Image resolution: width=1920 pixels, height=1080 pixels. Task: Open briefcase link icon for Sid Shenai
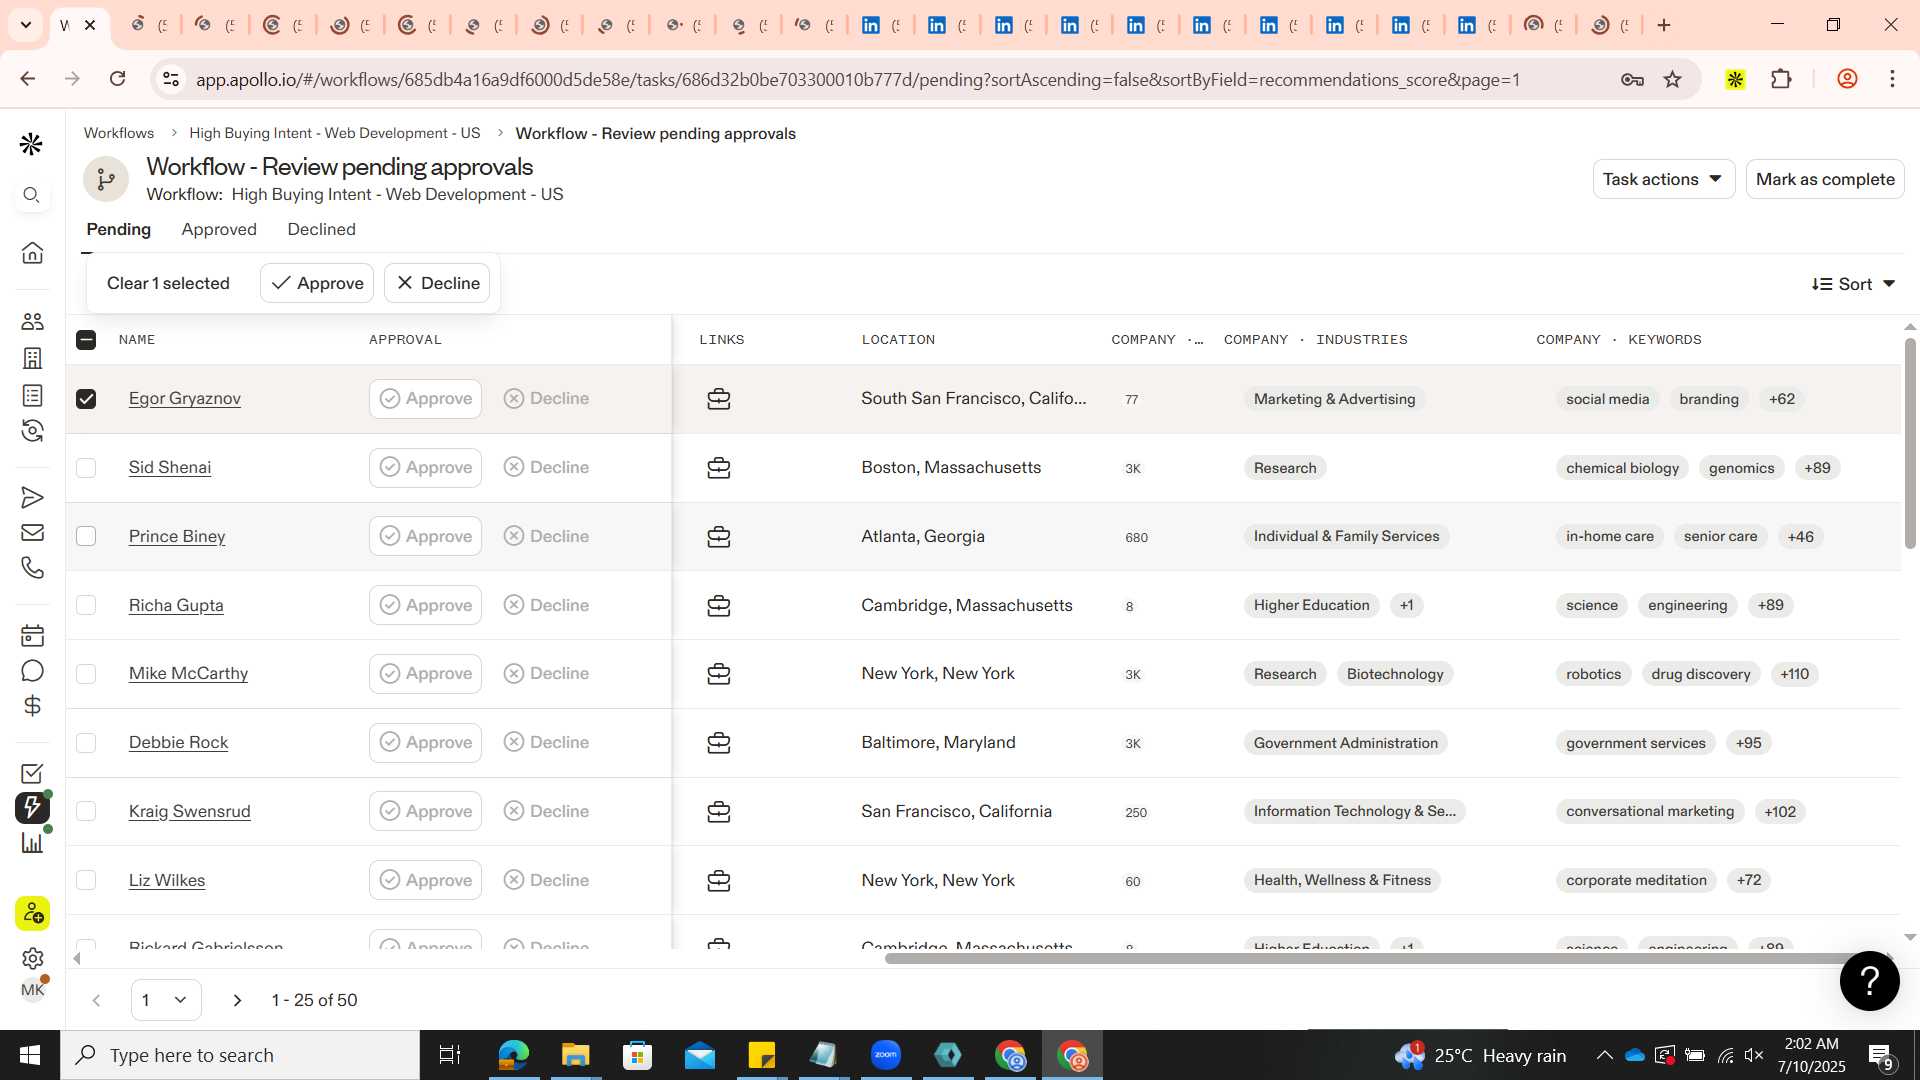[x=719, y=468]
